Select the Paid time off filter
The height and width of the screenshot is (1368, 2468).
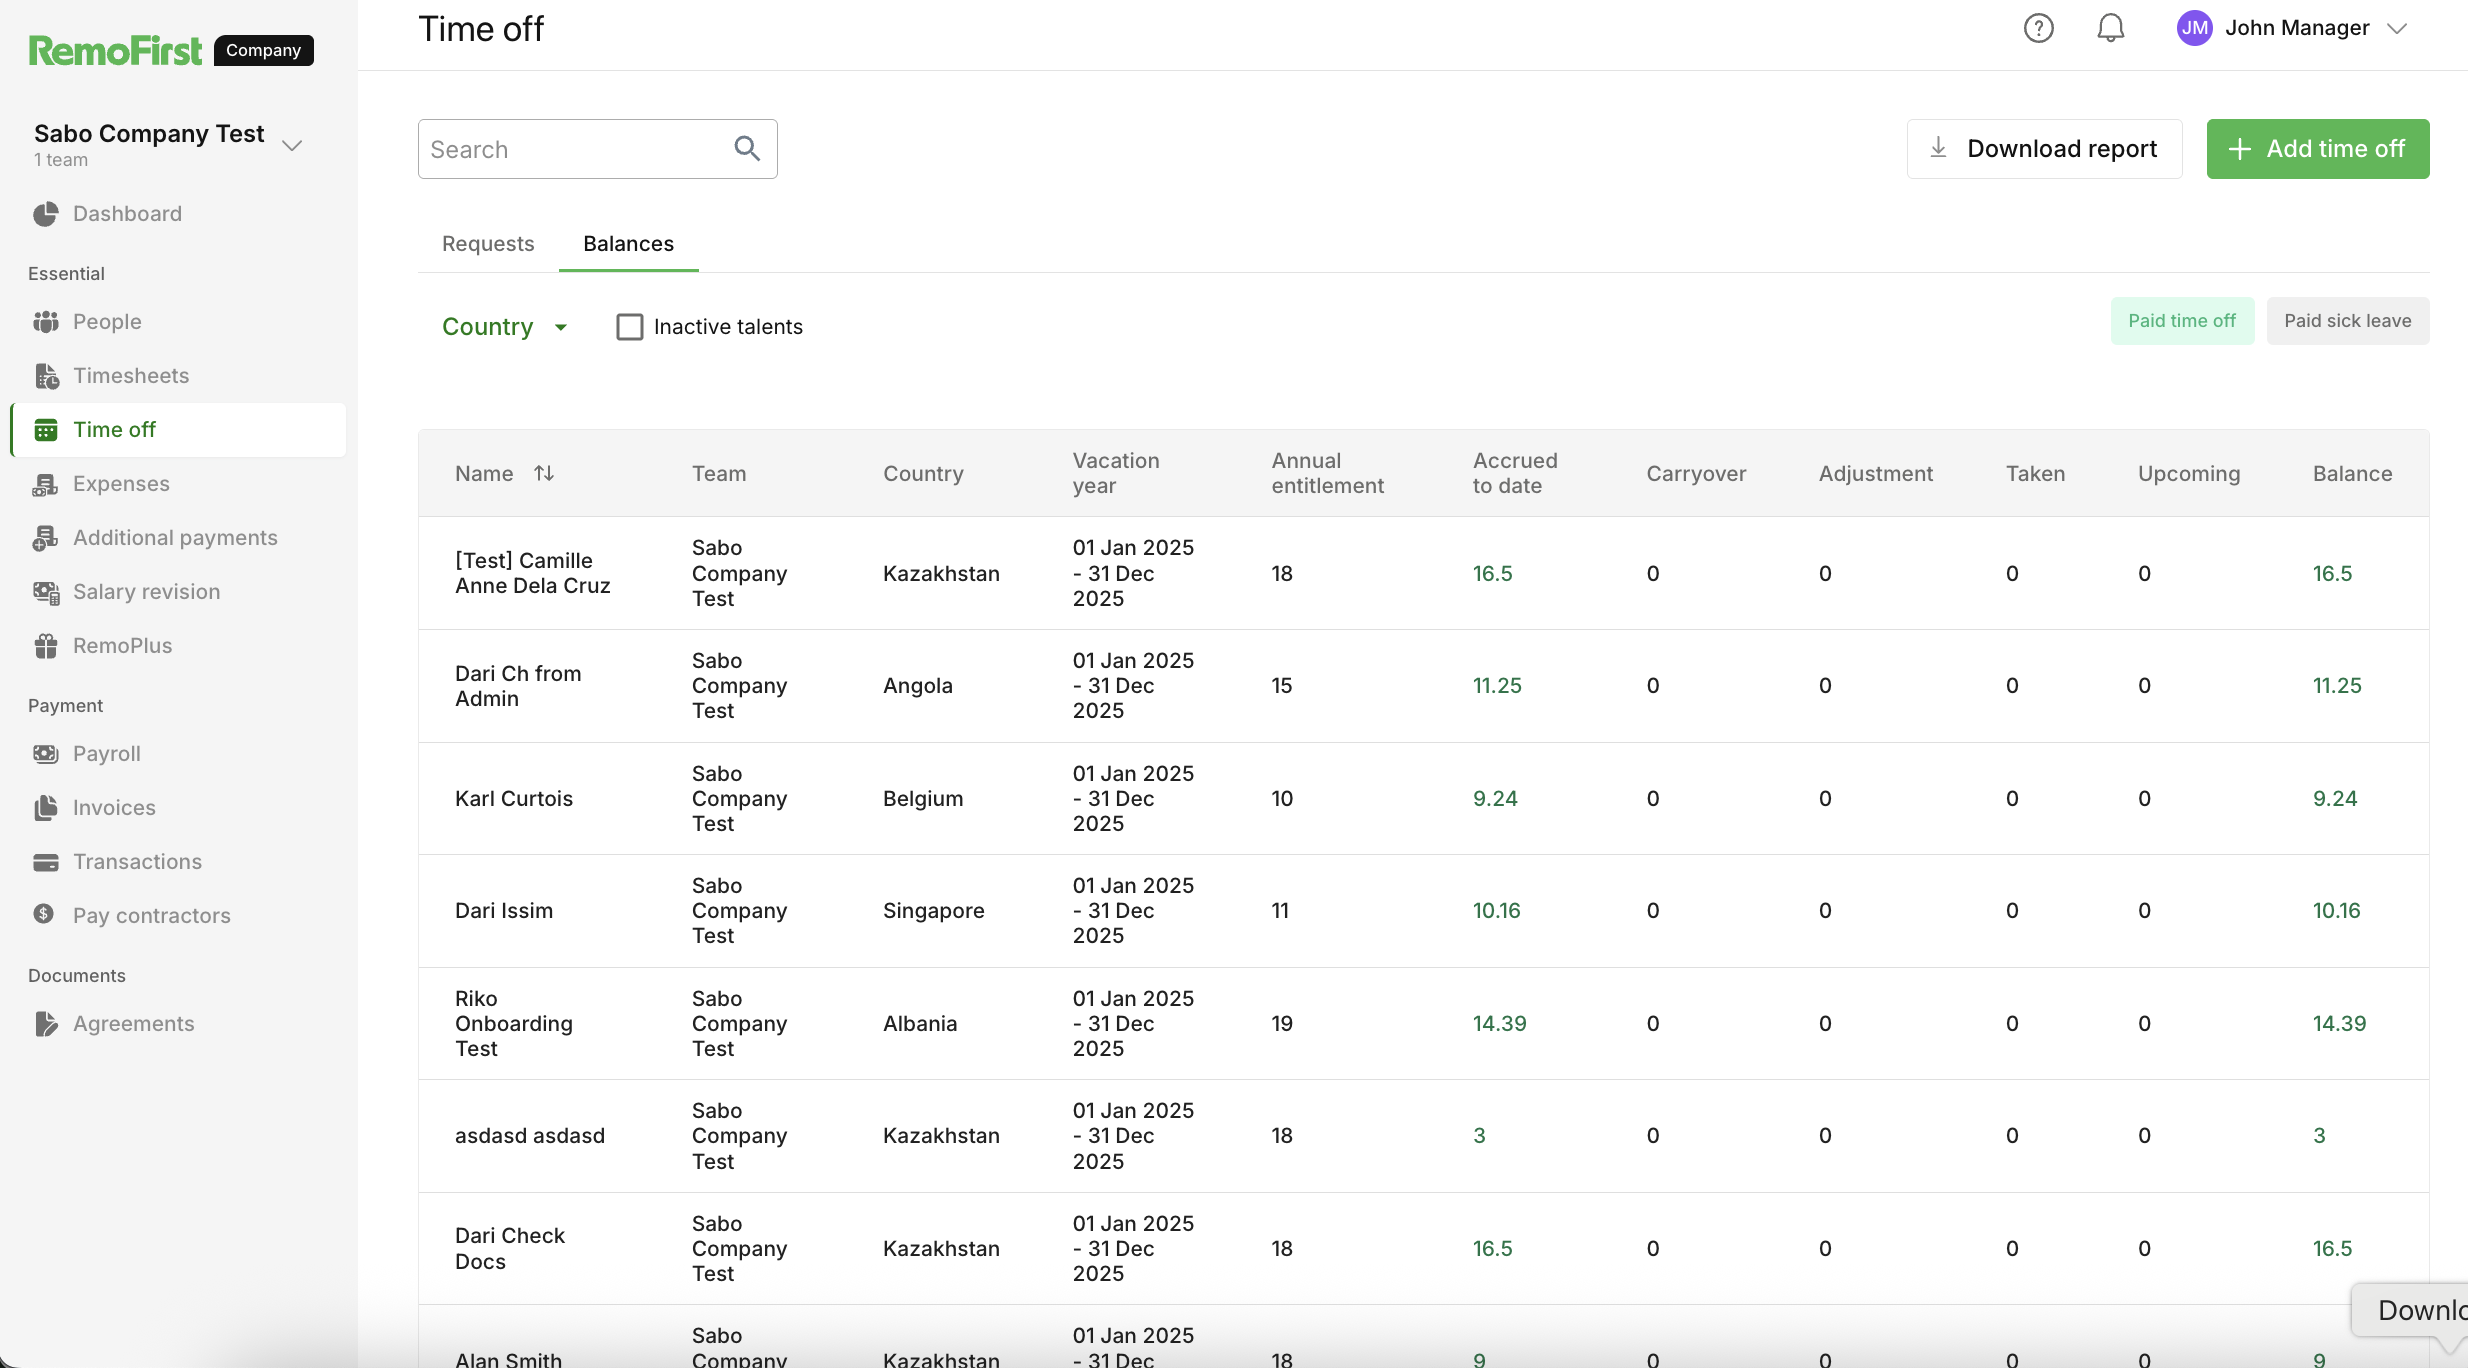[x=2182, y=321]
